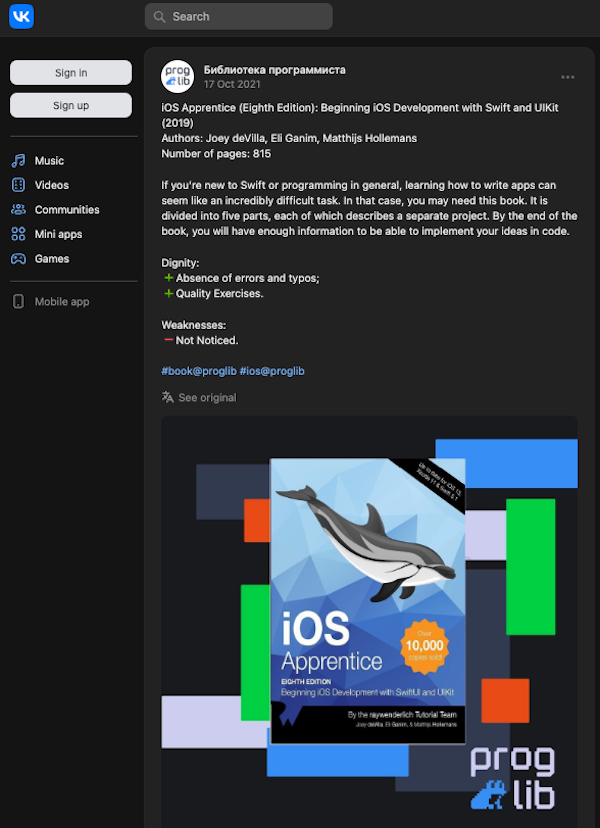Open the post three-dots options menu
600x828 pixels.
pos(568,77)
